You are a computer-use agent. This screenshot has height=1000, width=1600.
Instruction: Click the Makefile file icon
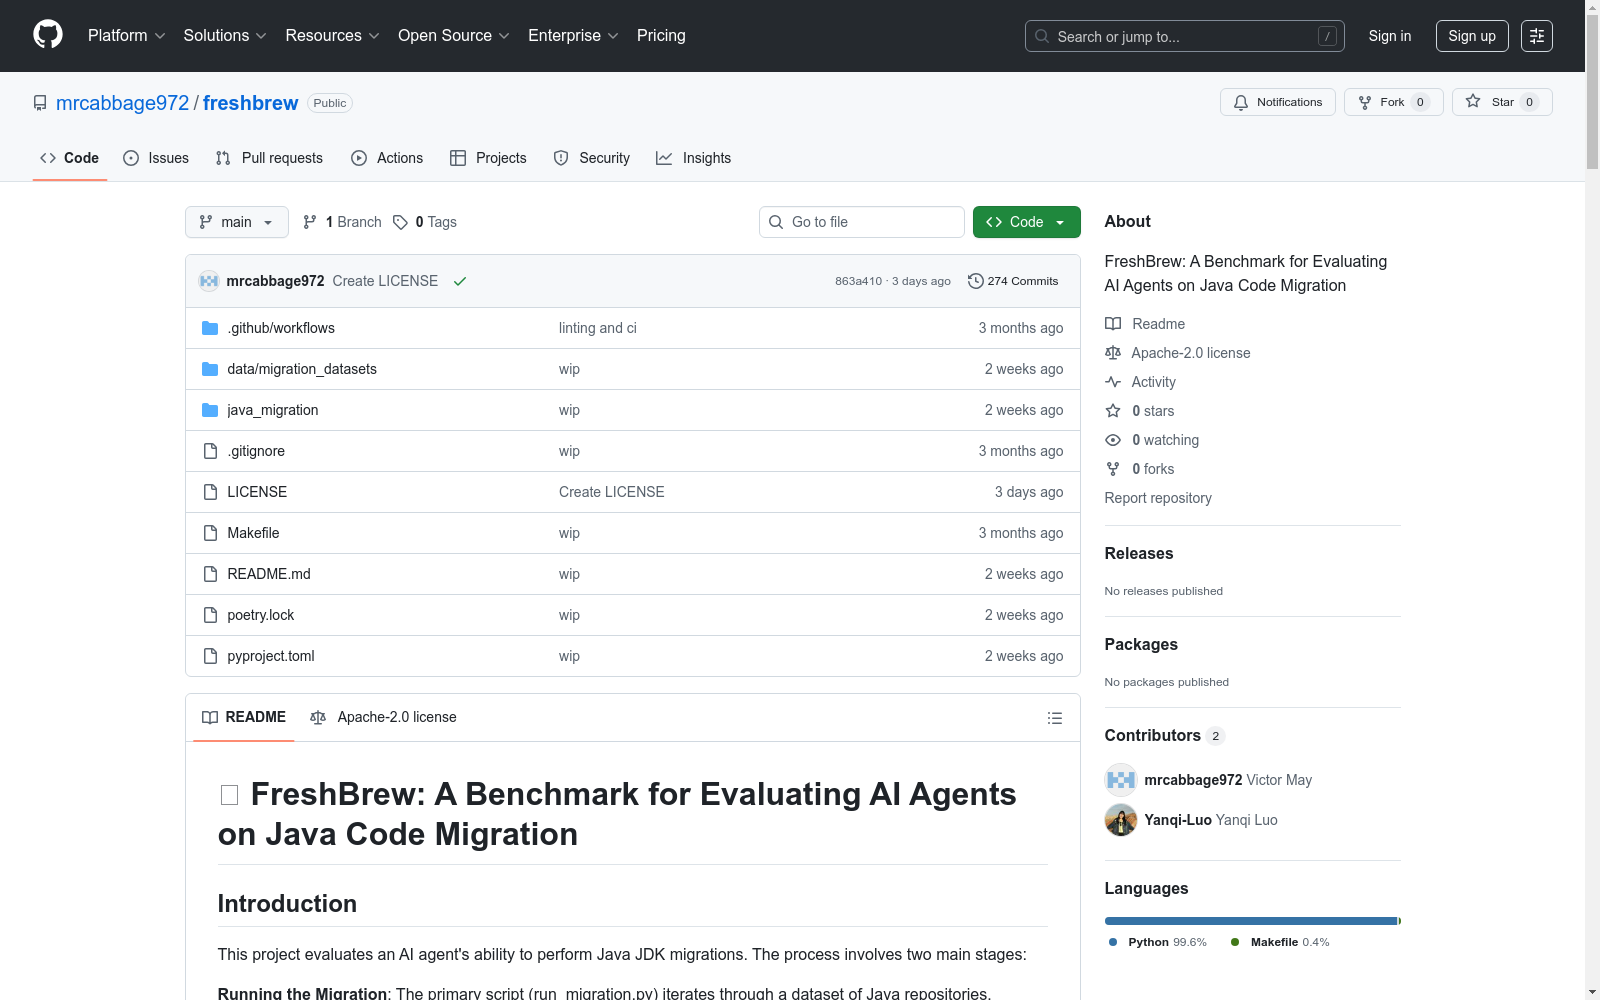tap(210, 533)
